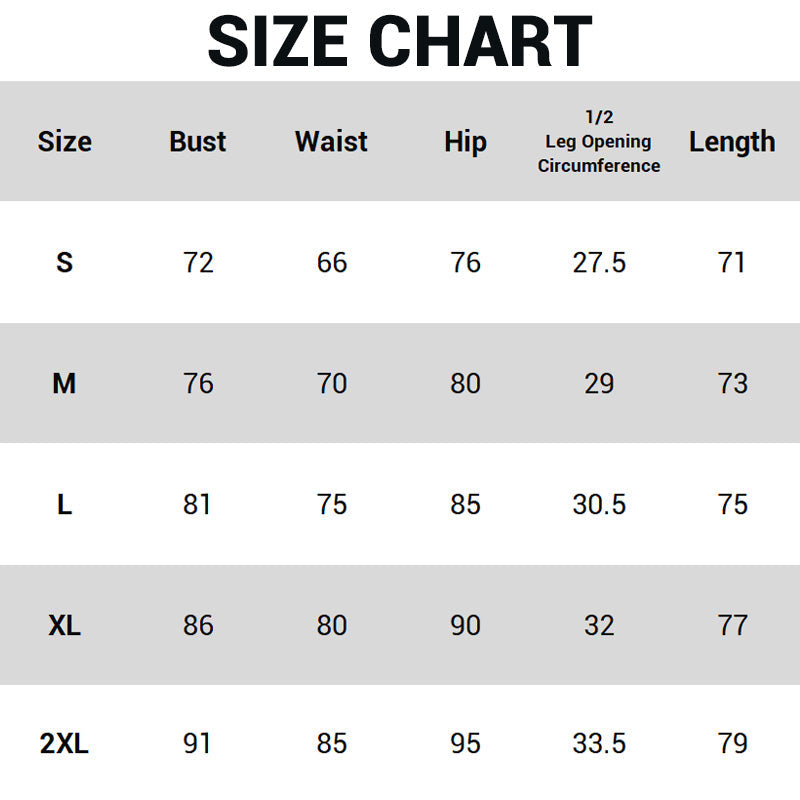Select the Bust column header
The image size is (800, 800).
click(198, 142)
